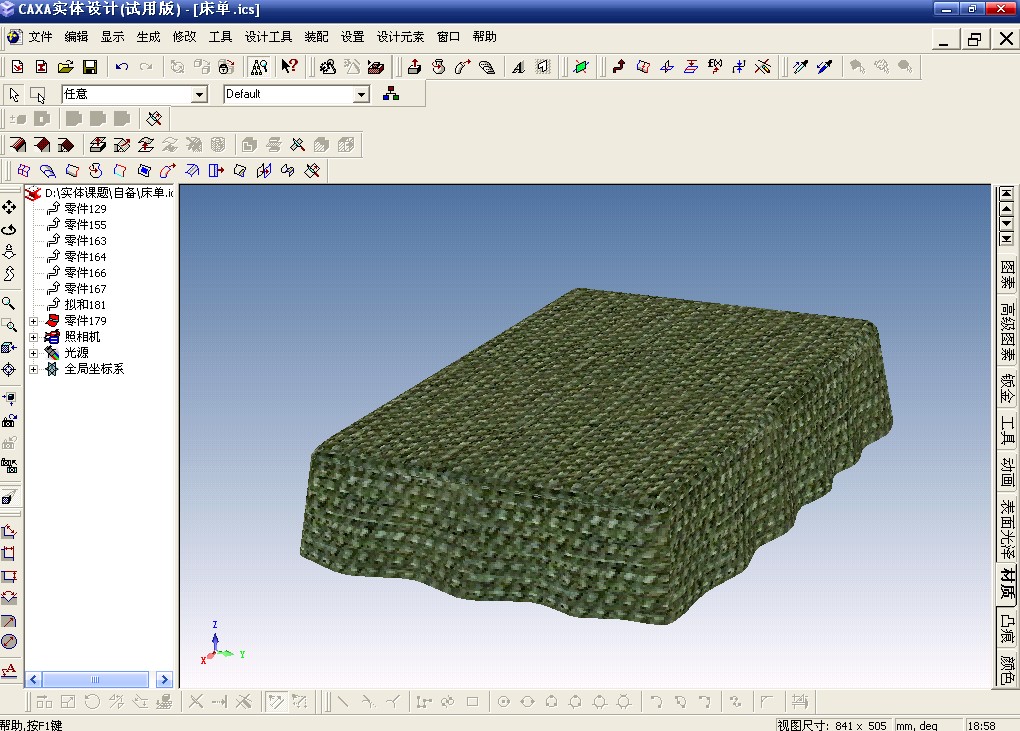Screen dimensions: 1020x731
Task: Select the sweep feature tool icon
Action: click(463, 66)
